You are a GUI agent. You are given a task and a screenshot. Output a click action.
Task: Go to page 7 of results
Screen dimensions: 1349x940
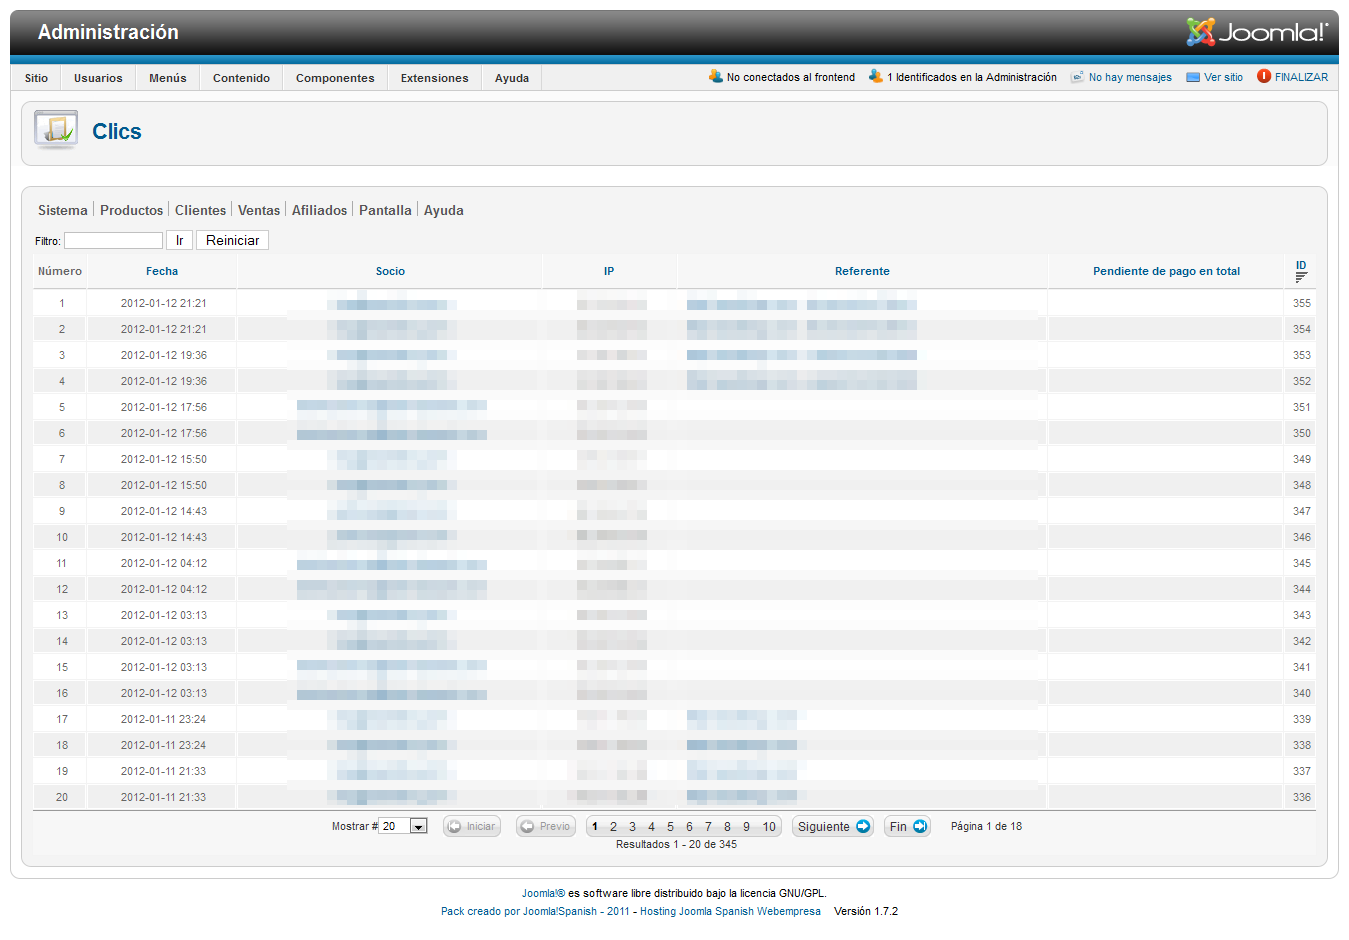tap(708, 827)
